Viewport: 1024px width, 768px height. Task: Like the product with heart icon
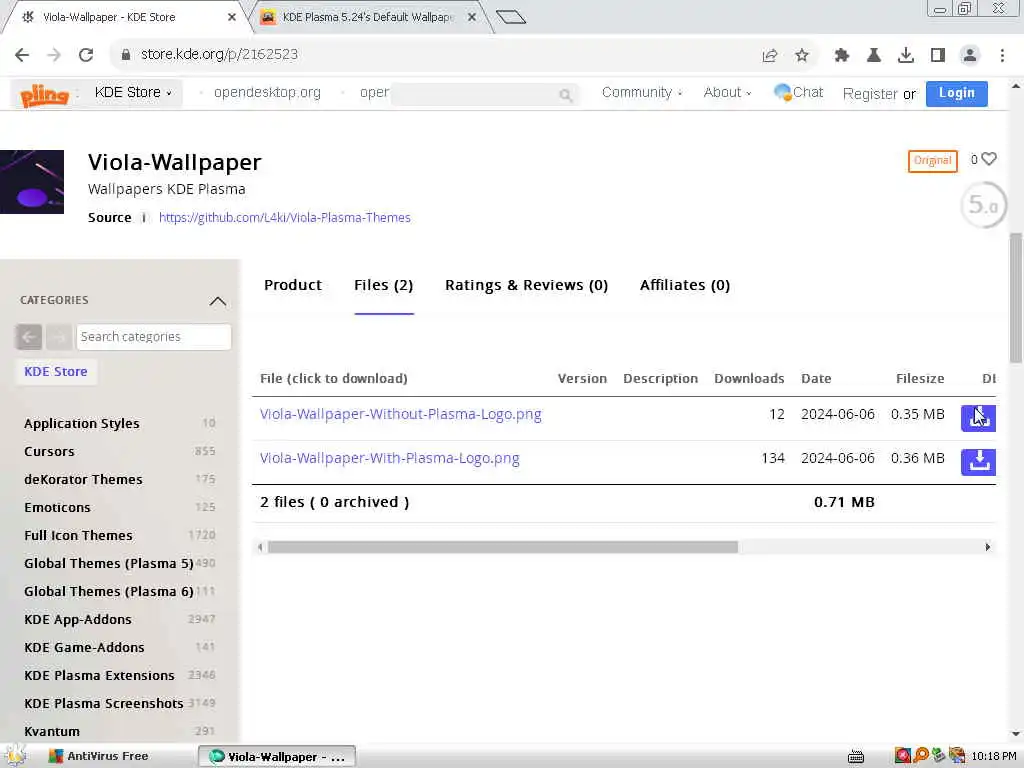click(x=989, y=159)
